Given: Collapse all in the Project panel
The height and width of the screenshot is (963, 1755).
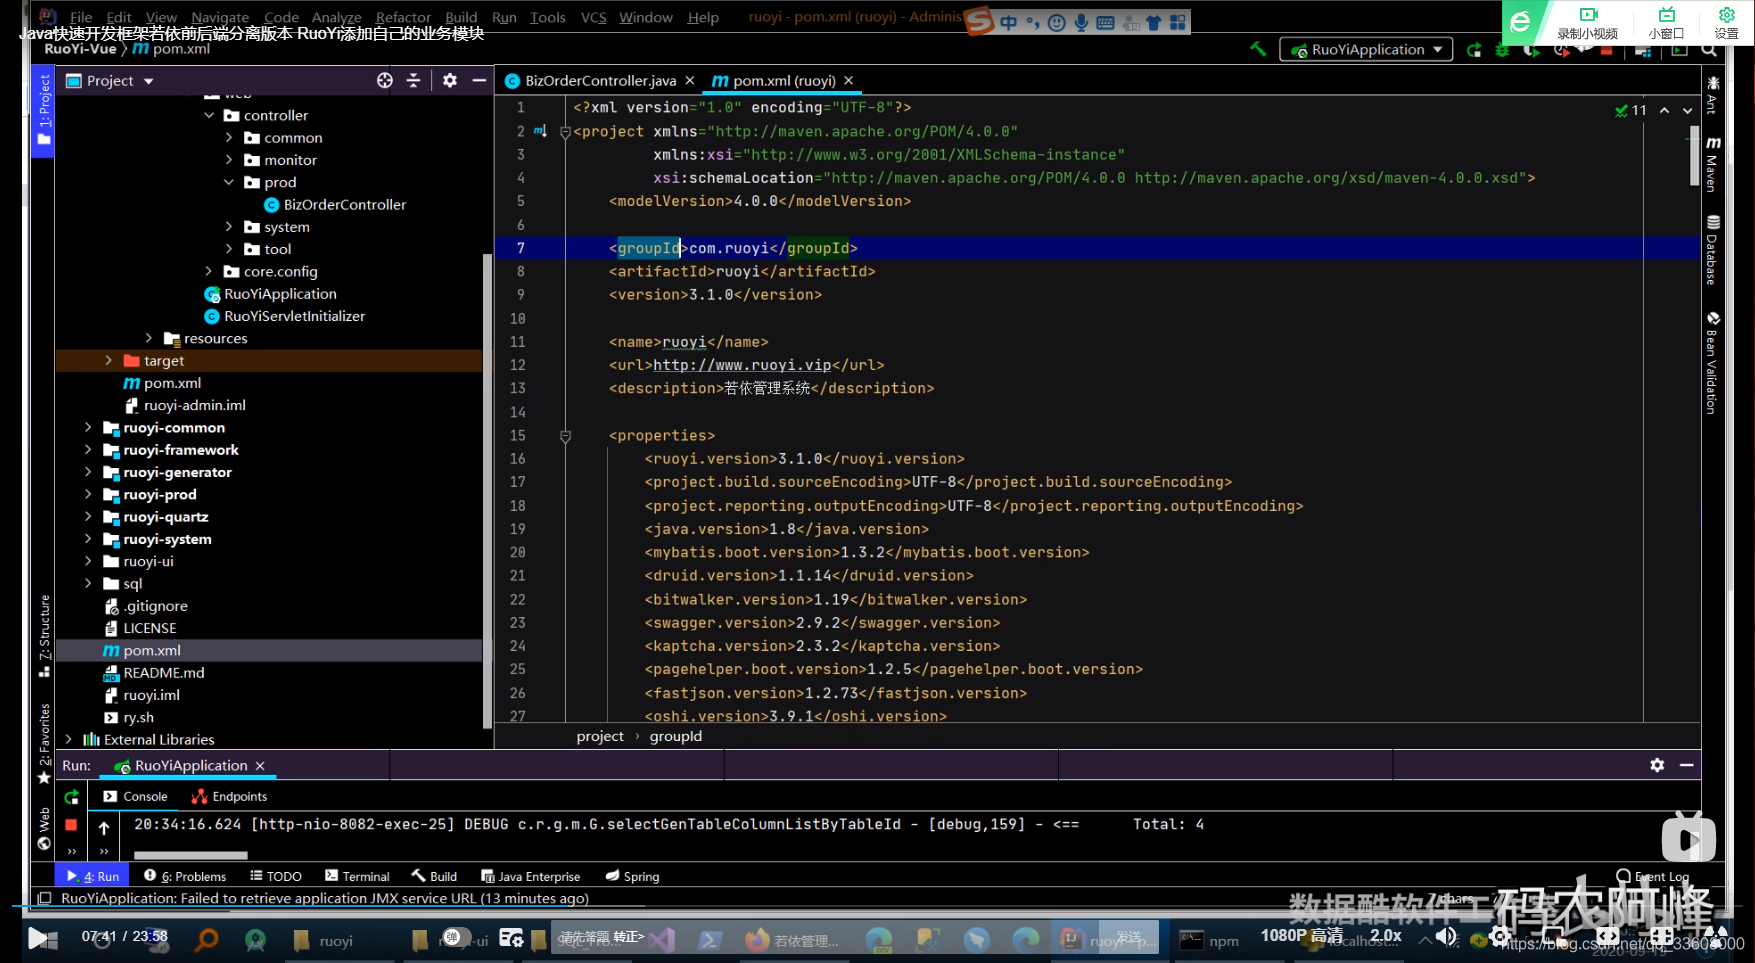Looking at the screenshot, I should pyautogui.click(x=413, y=80).
